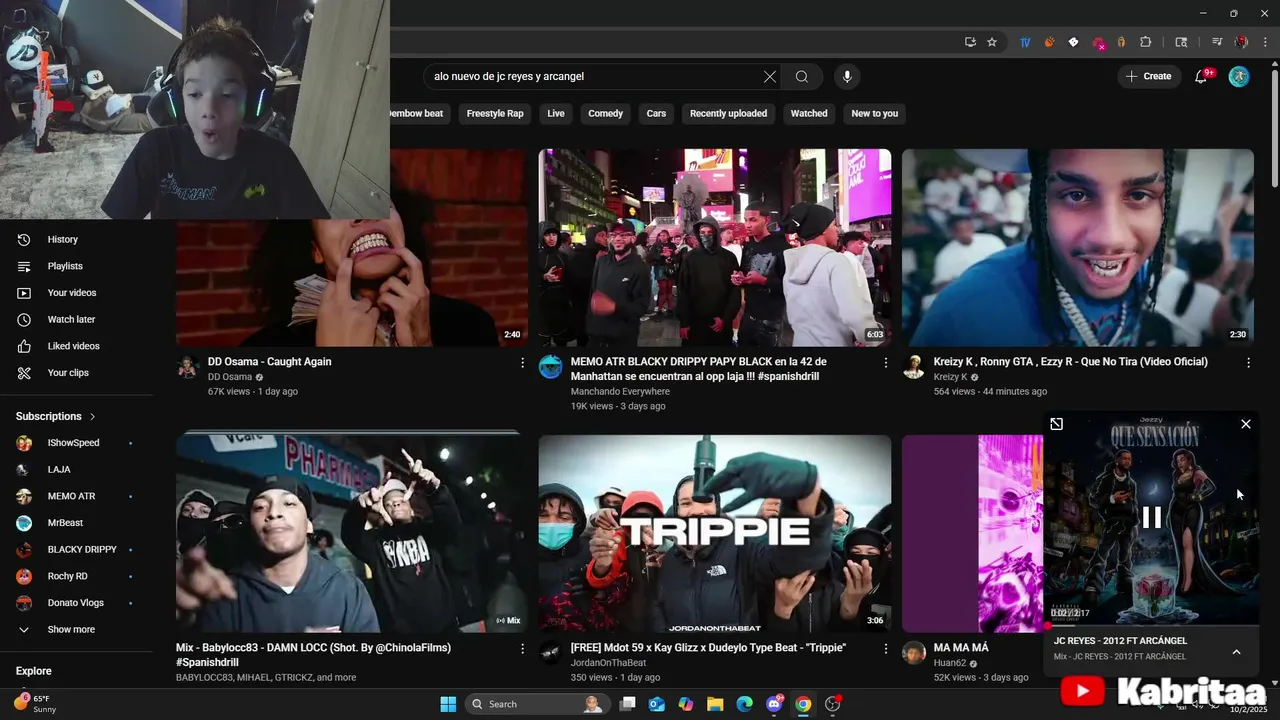This screenshot has width=1280, height=720.
Task: Play the Trippie type beat thumbnail
Action: 715,533
